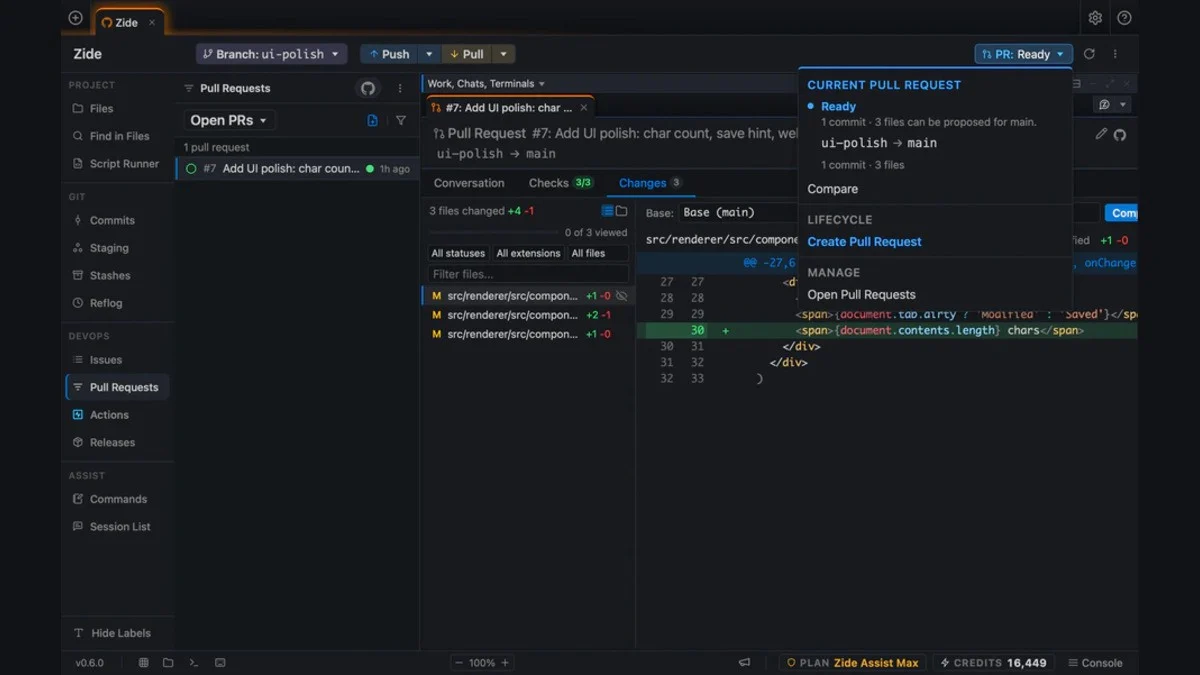Click the new tab plus icon
This screenshot has height=675, width=1200.
(75, 18)
